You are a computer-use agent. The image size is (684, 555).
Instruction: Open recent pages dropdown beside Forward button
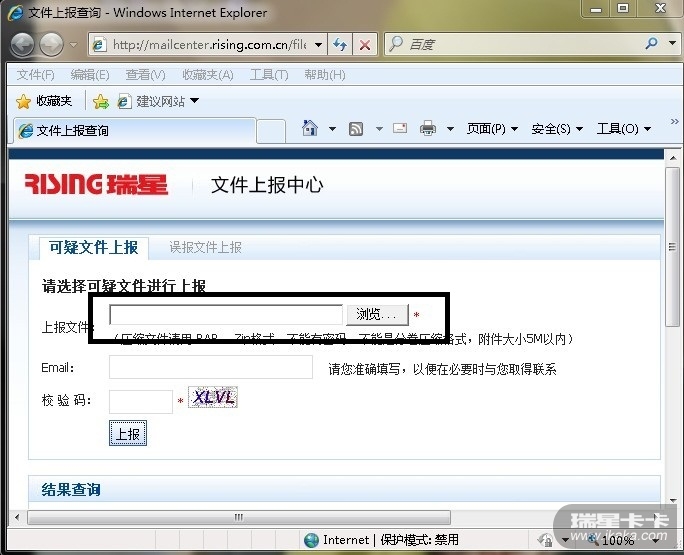(73, 45)
